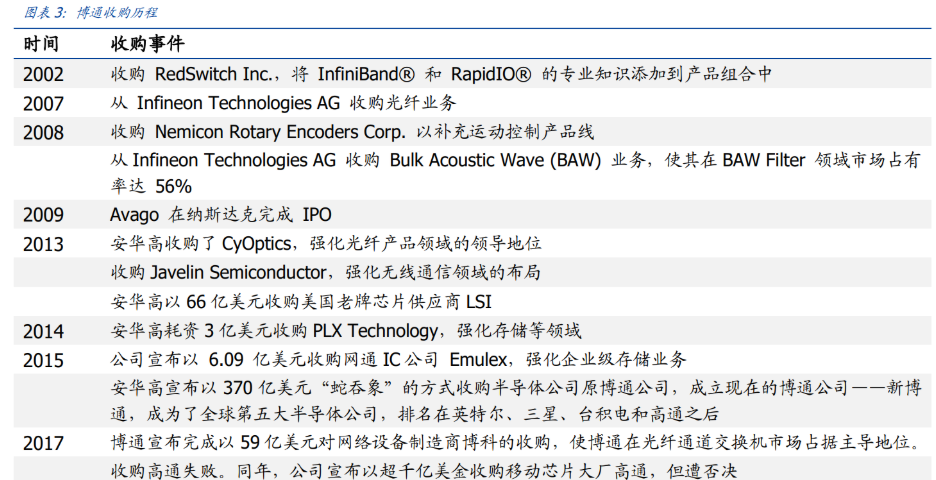
Task: Click the year cell 2014
Action: (43, 331)
